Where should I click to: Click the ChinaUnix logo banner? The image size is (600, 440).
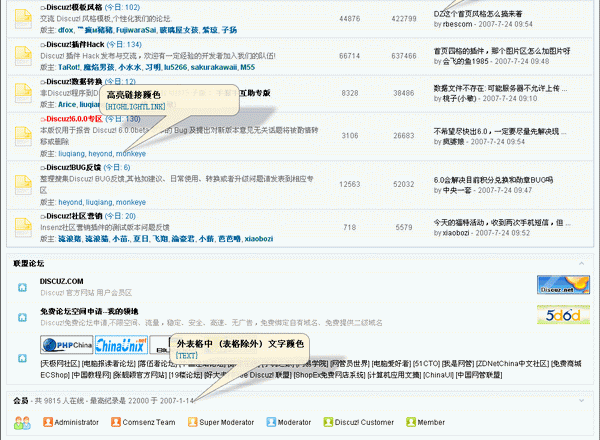click(x=121, y=345)
